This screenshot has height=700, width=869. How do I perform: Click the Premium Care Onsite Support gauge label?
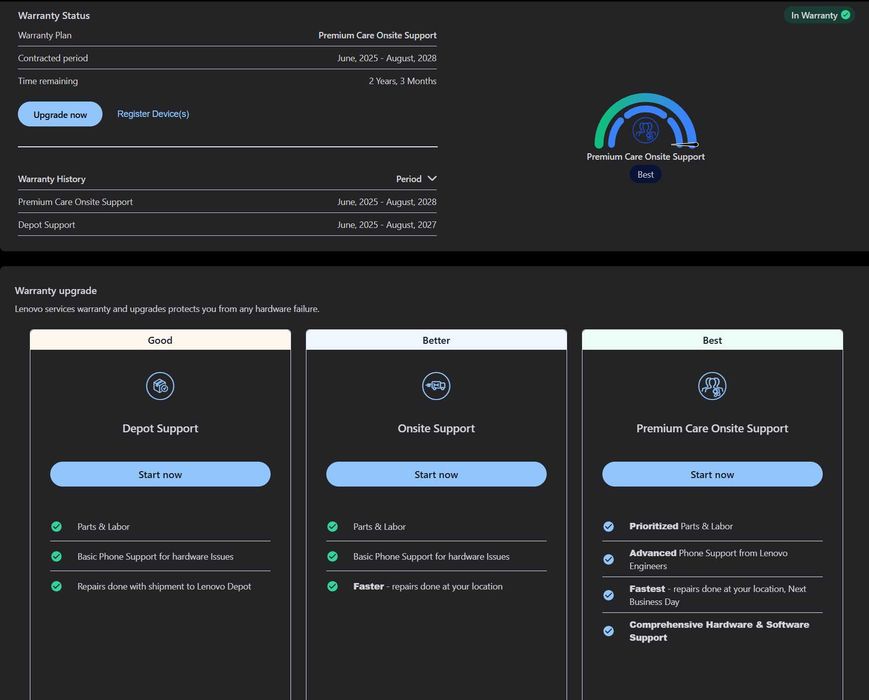(646, 157)
